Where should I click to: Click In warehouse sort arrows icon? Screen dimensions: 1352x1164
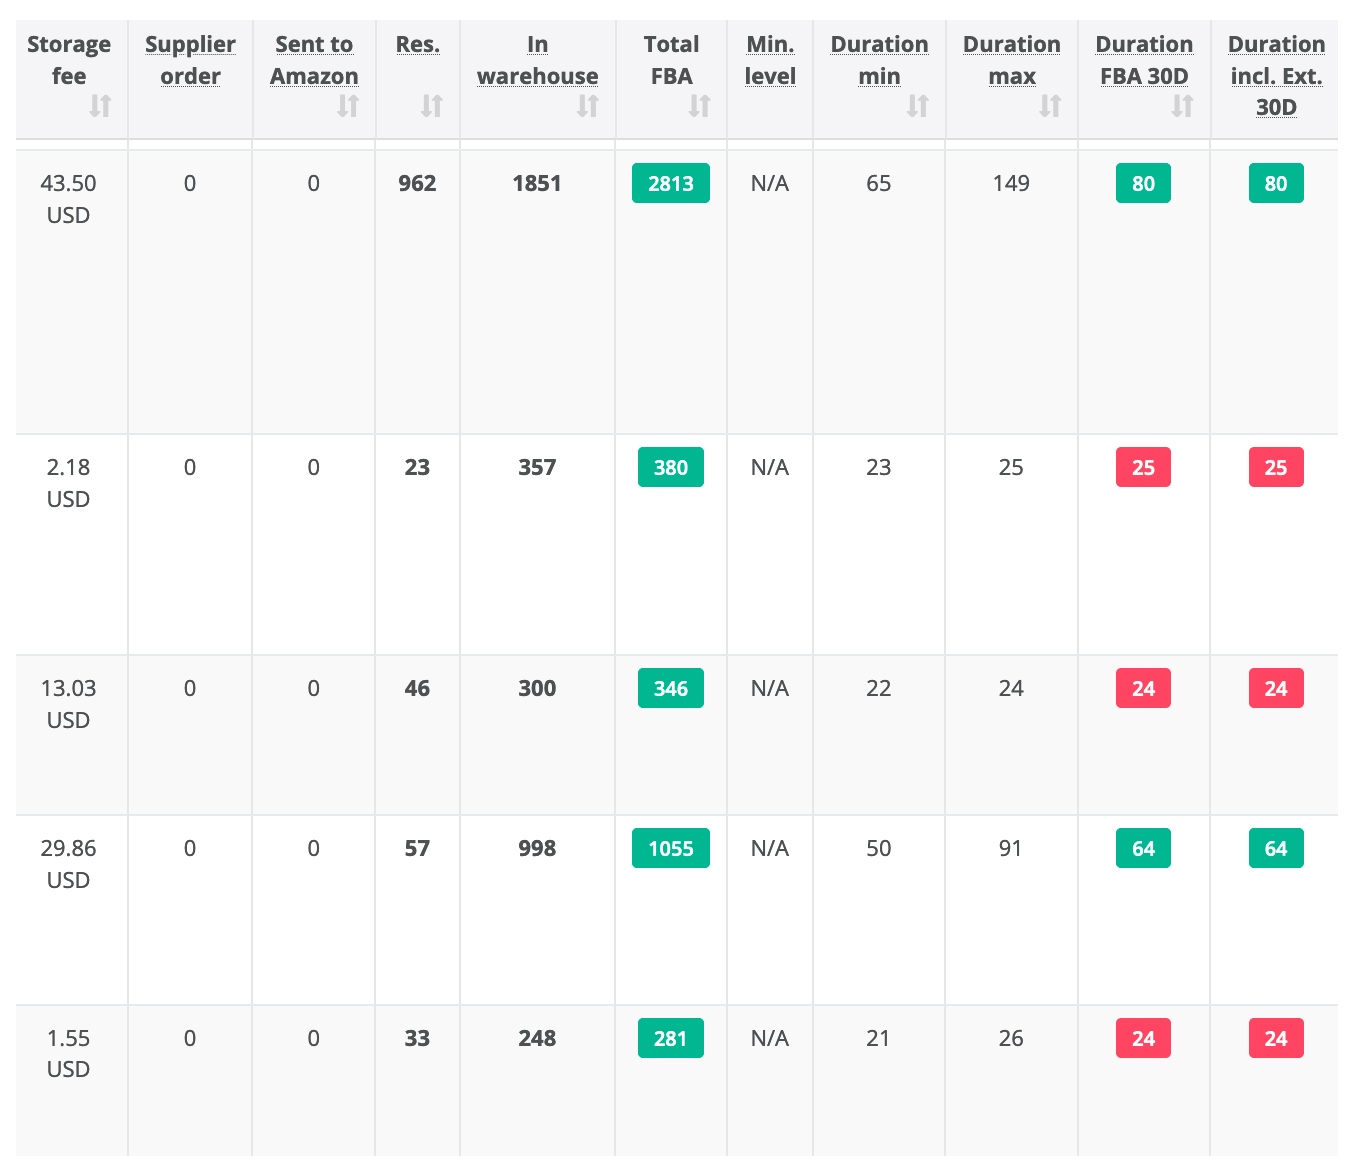pyautogui.click(x=587, y=106)
